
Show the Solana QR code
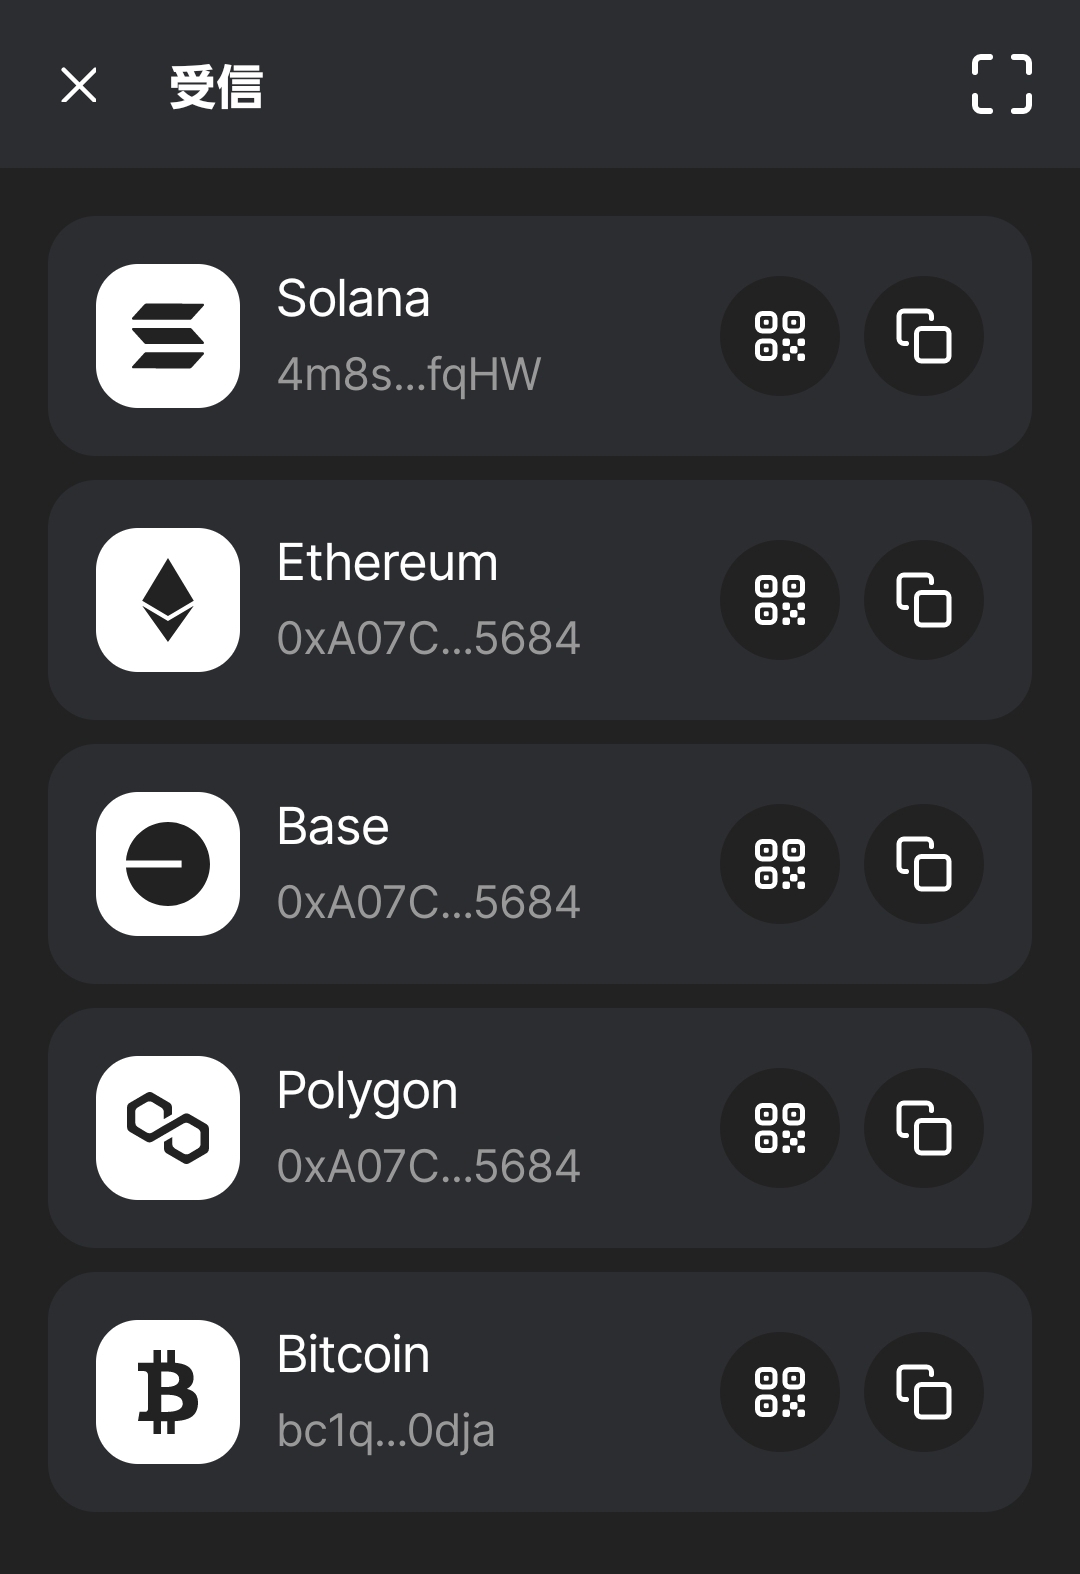click(779, 336)
